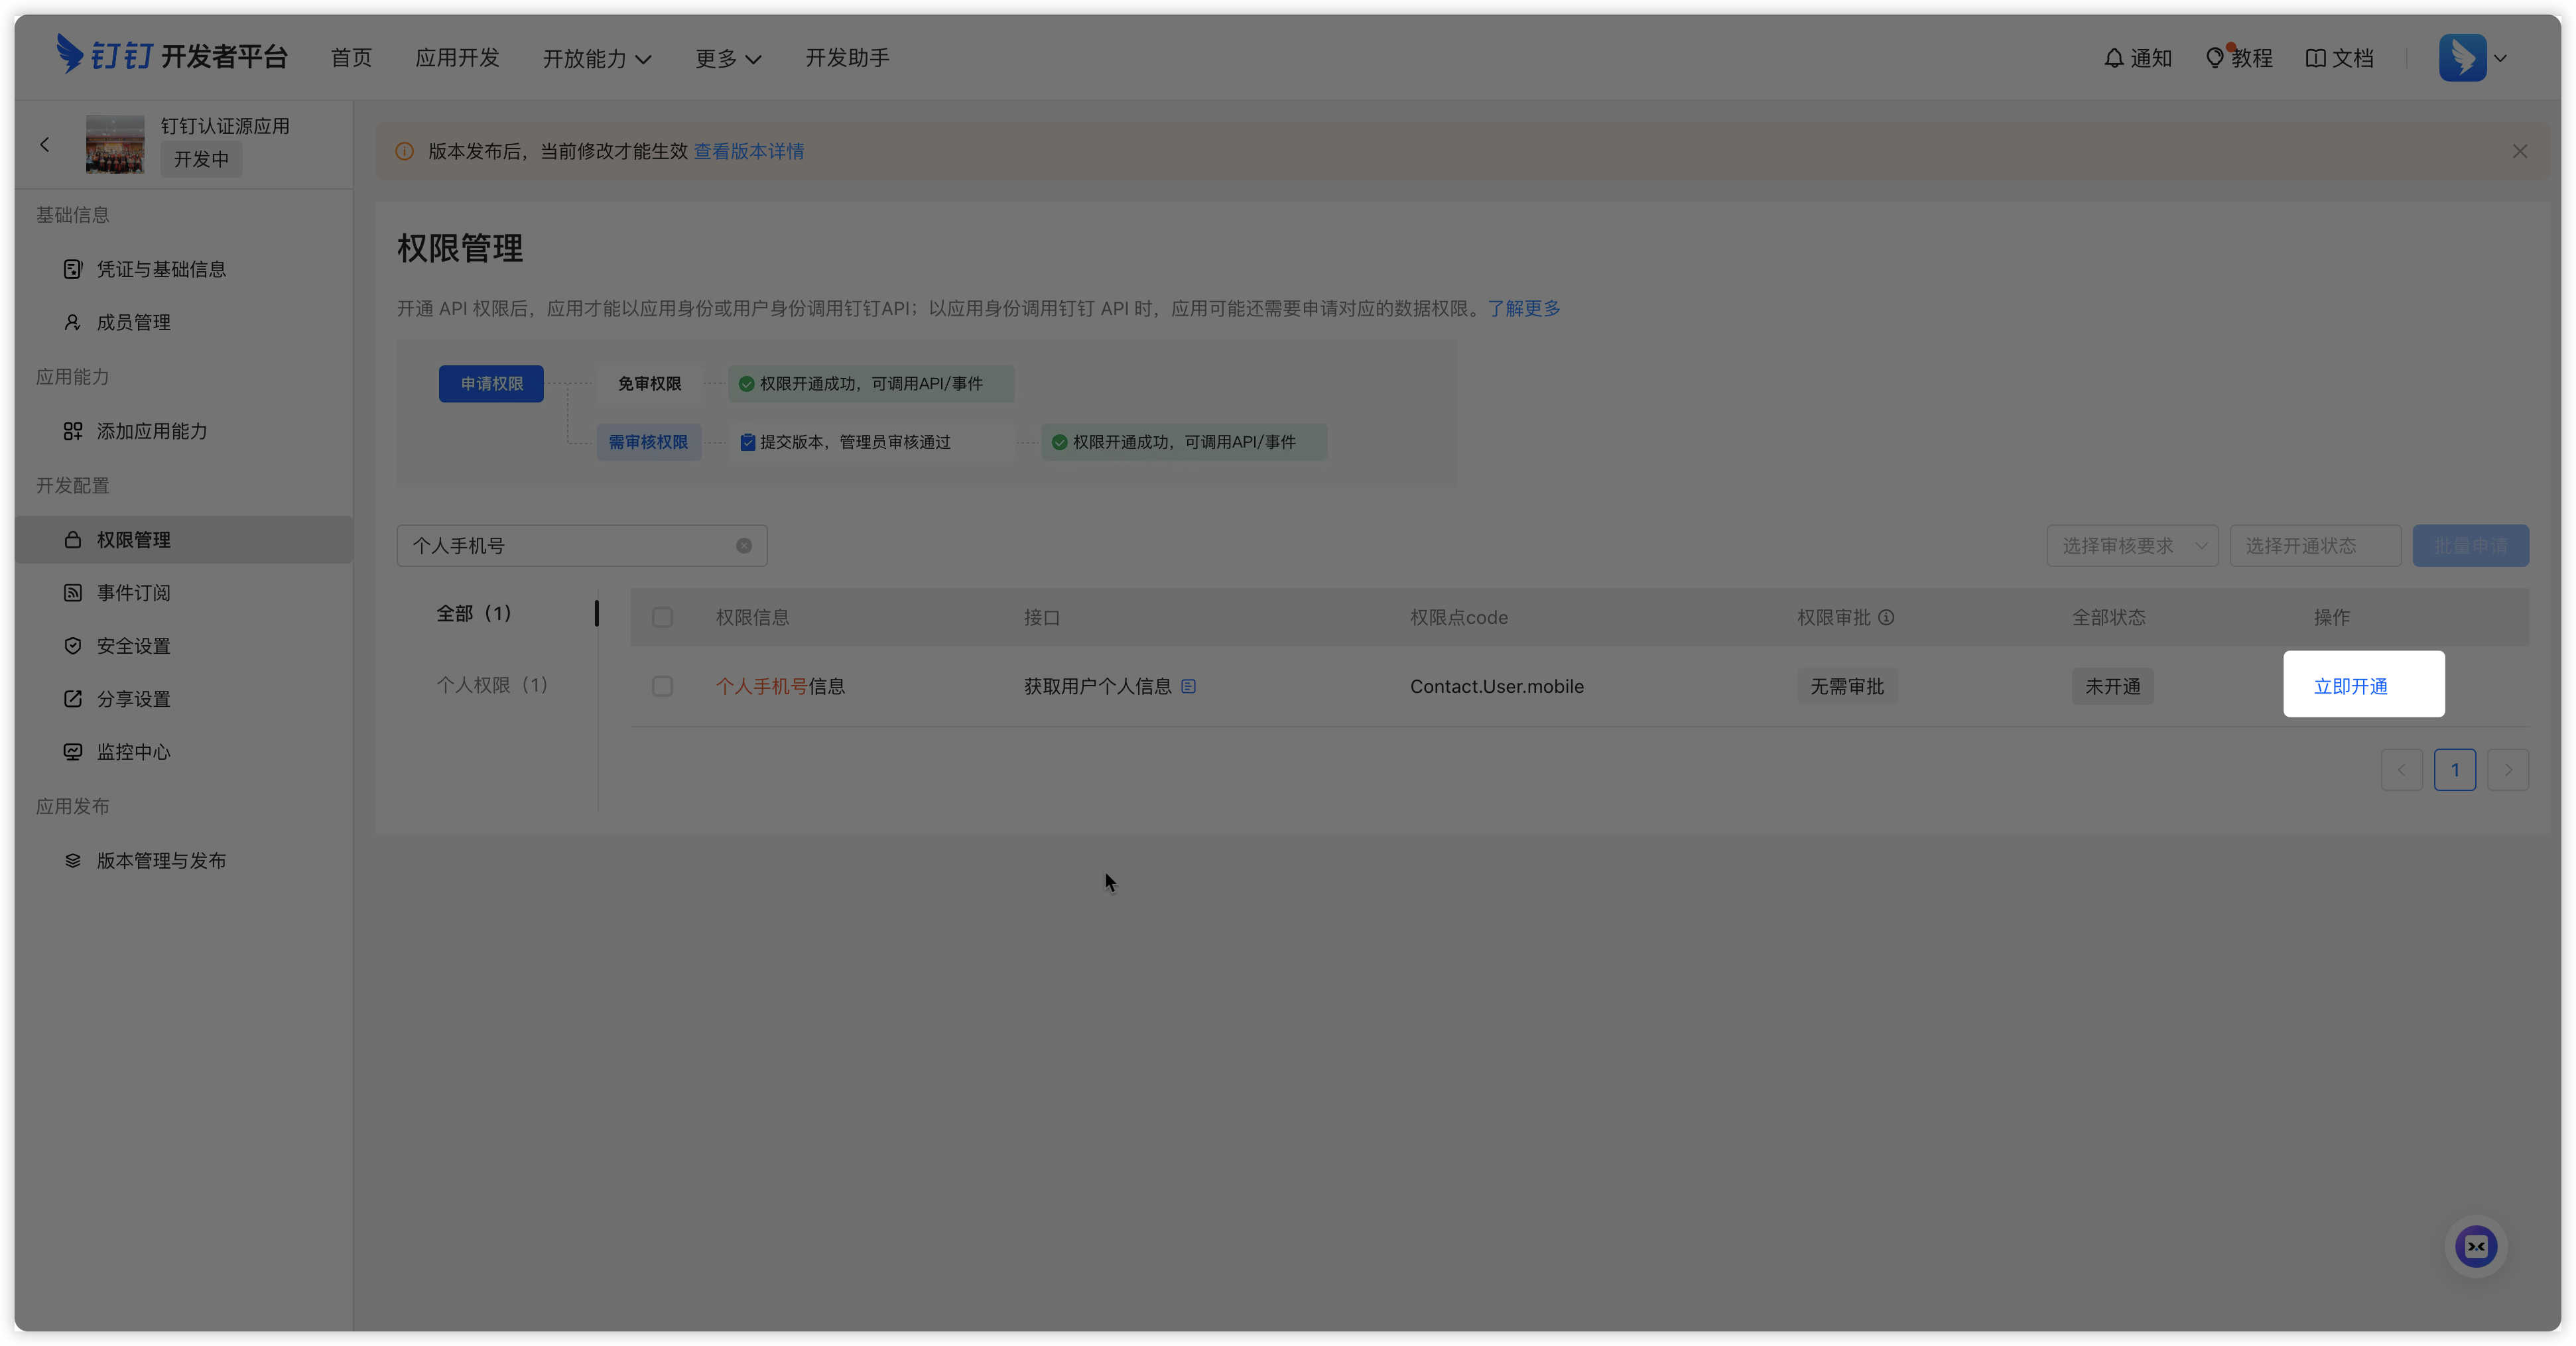Expand the 开放能力 menu
The image size is (2576, 1346).
[597, 59]
